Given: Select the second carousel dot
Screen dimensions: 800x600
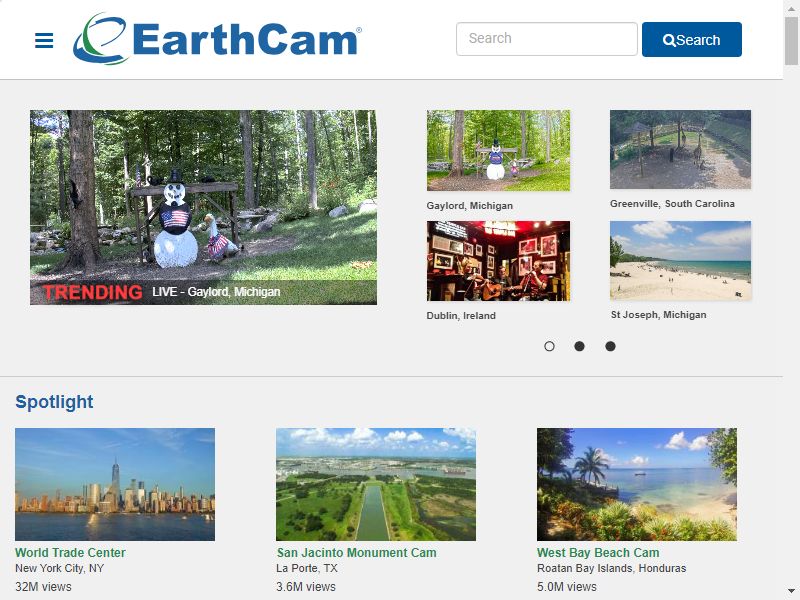Looking at the screenshot, I should click(579, 346).
